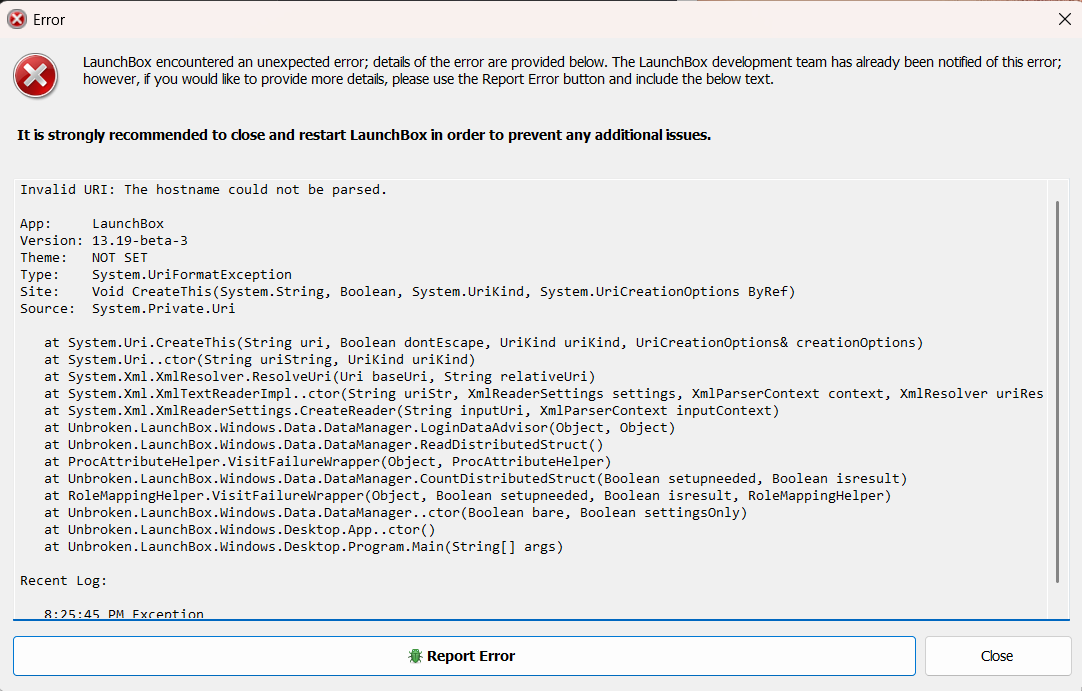
Task: Click the green bug icon on Report Error
Action: pos(415,656)
